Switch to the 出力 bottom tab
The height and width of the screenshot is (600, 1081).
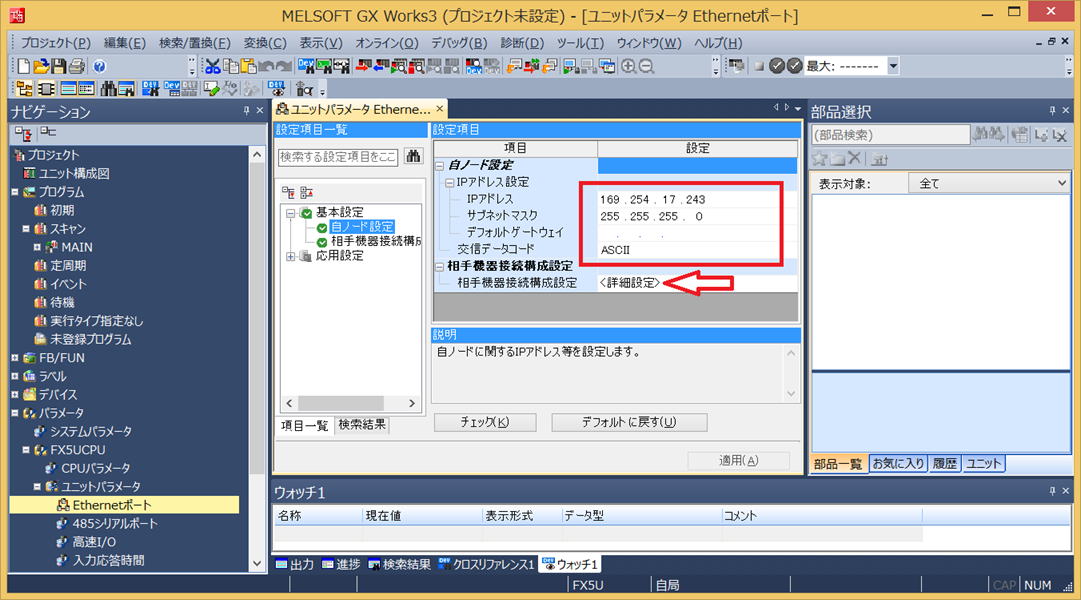[295, 564]
